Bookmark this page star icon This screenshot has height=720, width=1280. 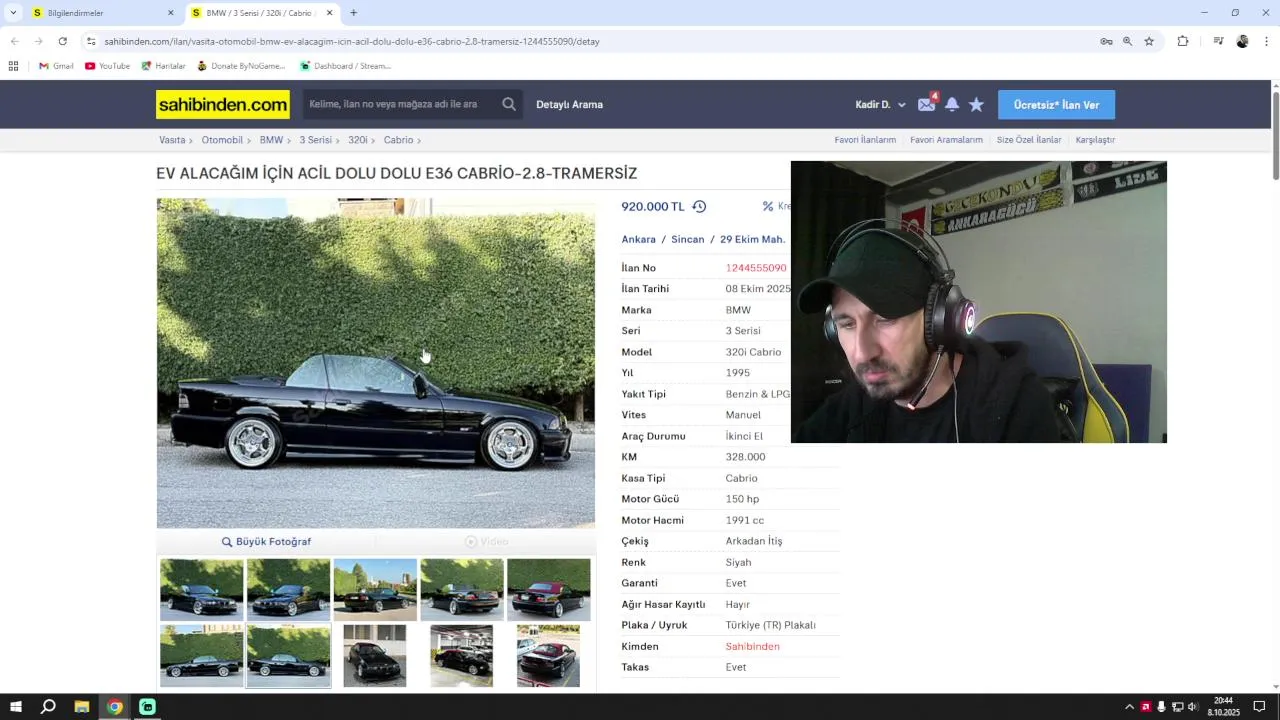1149,41
